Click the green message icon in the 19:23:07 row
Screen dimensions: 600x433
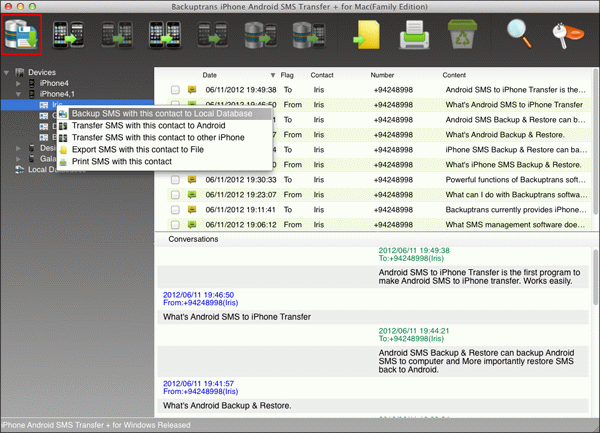point(192,195)
